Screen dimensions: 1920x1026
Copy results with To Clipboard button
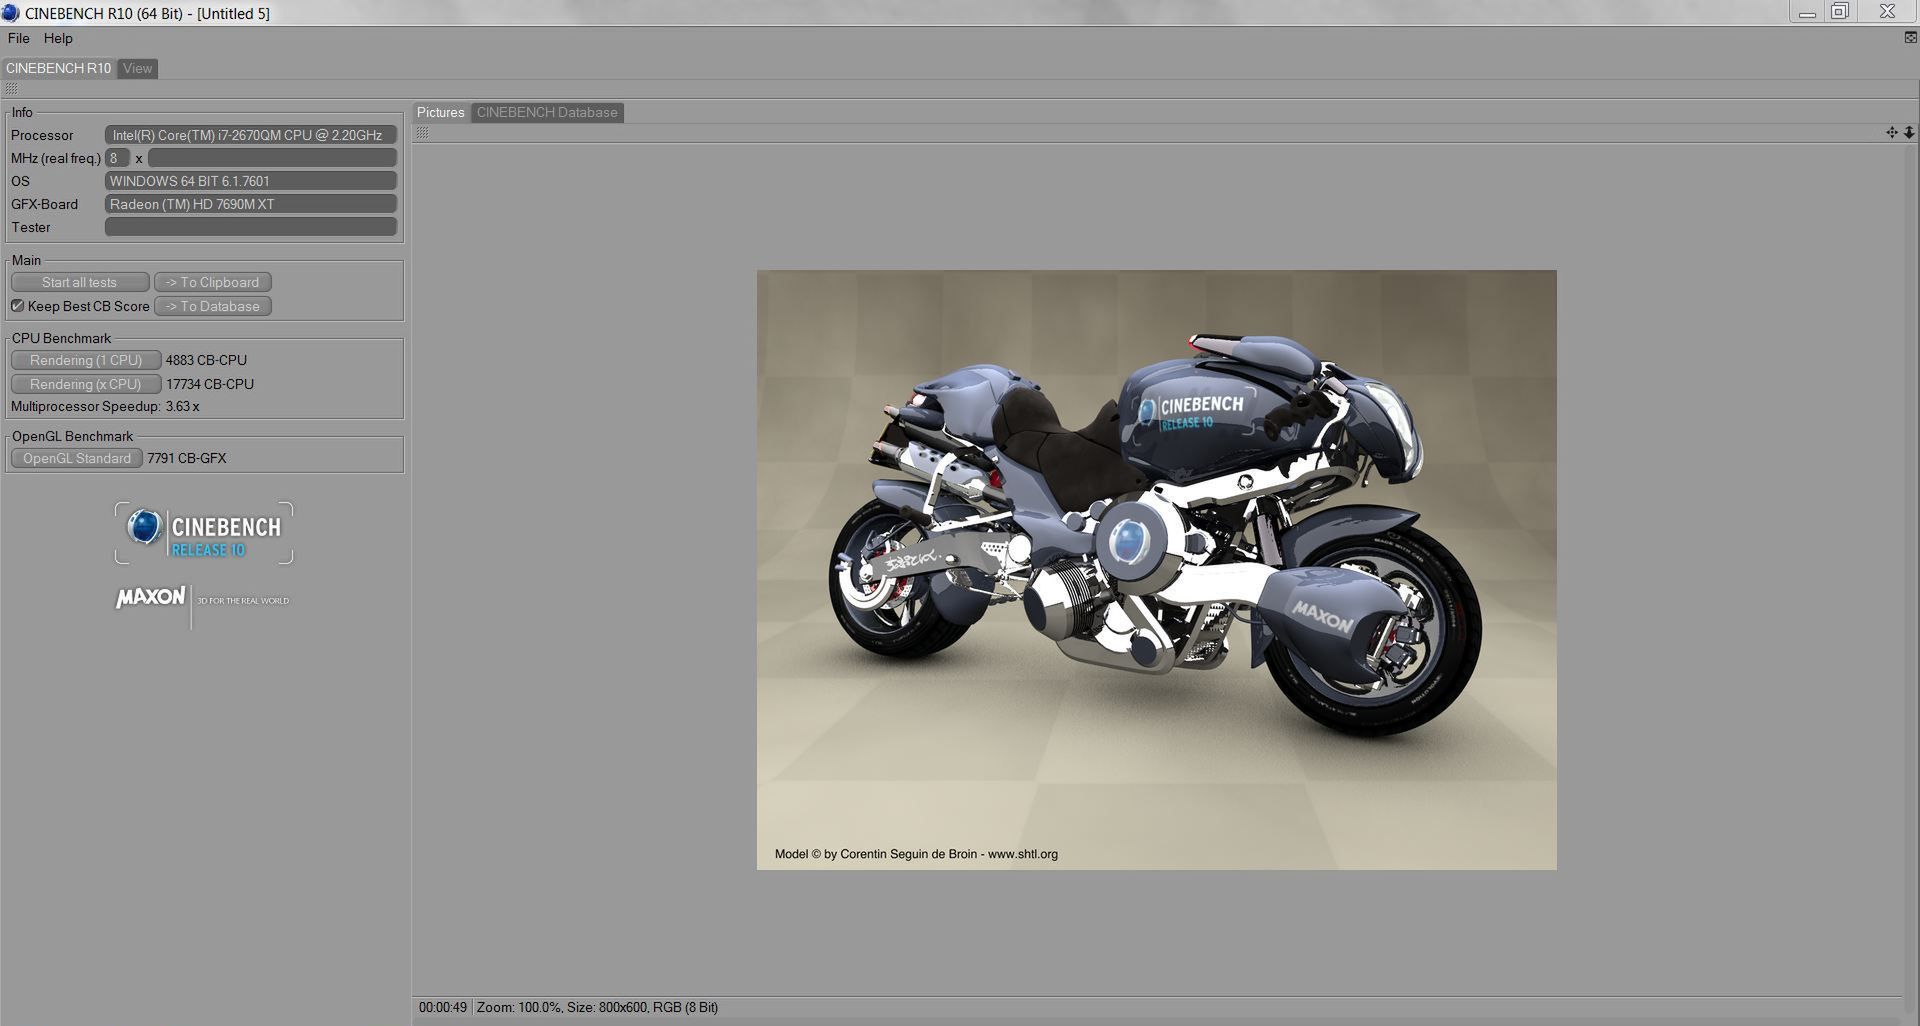tap(213, 282)
